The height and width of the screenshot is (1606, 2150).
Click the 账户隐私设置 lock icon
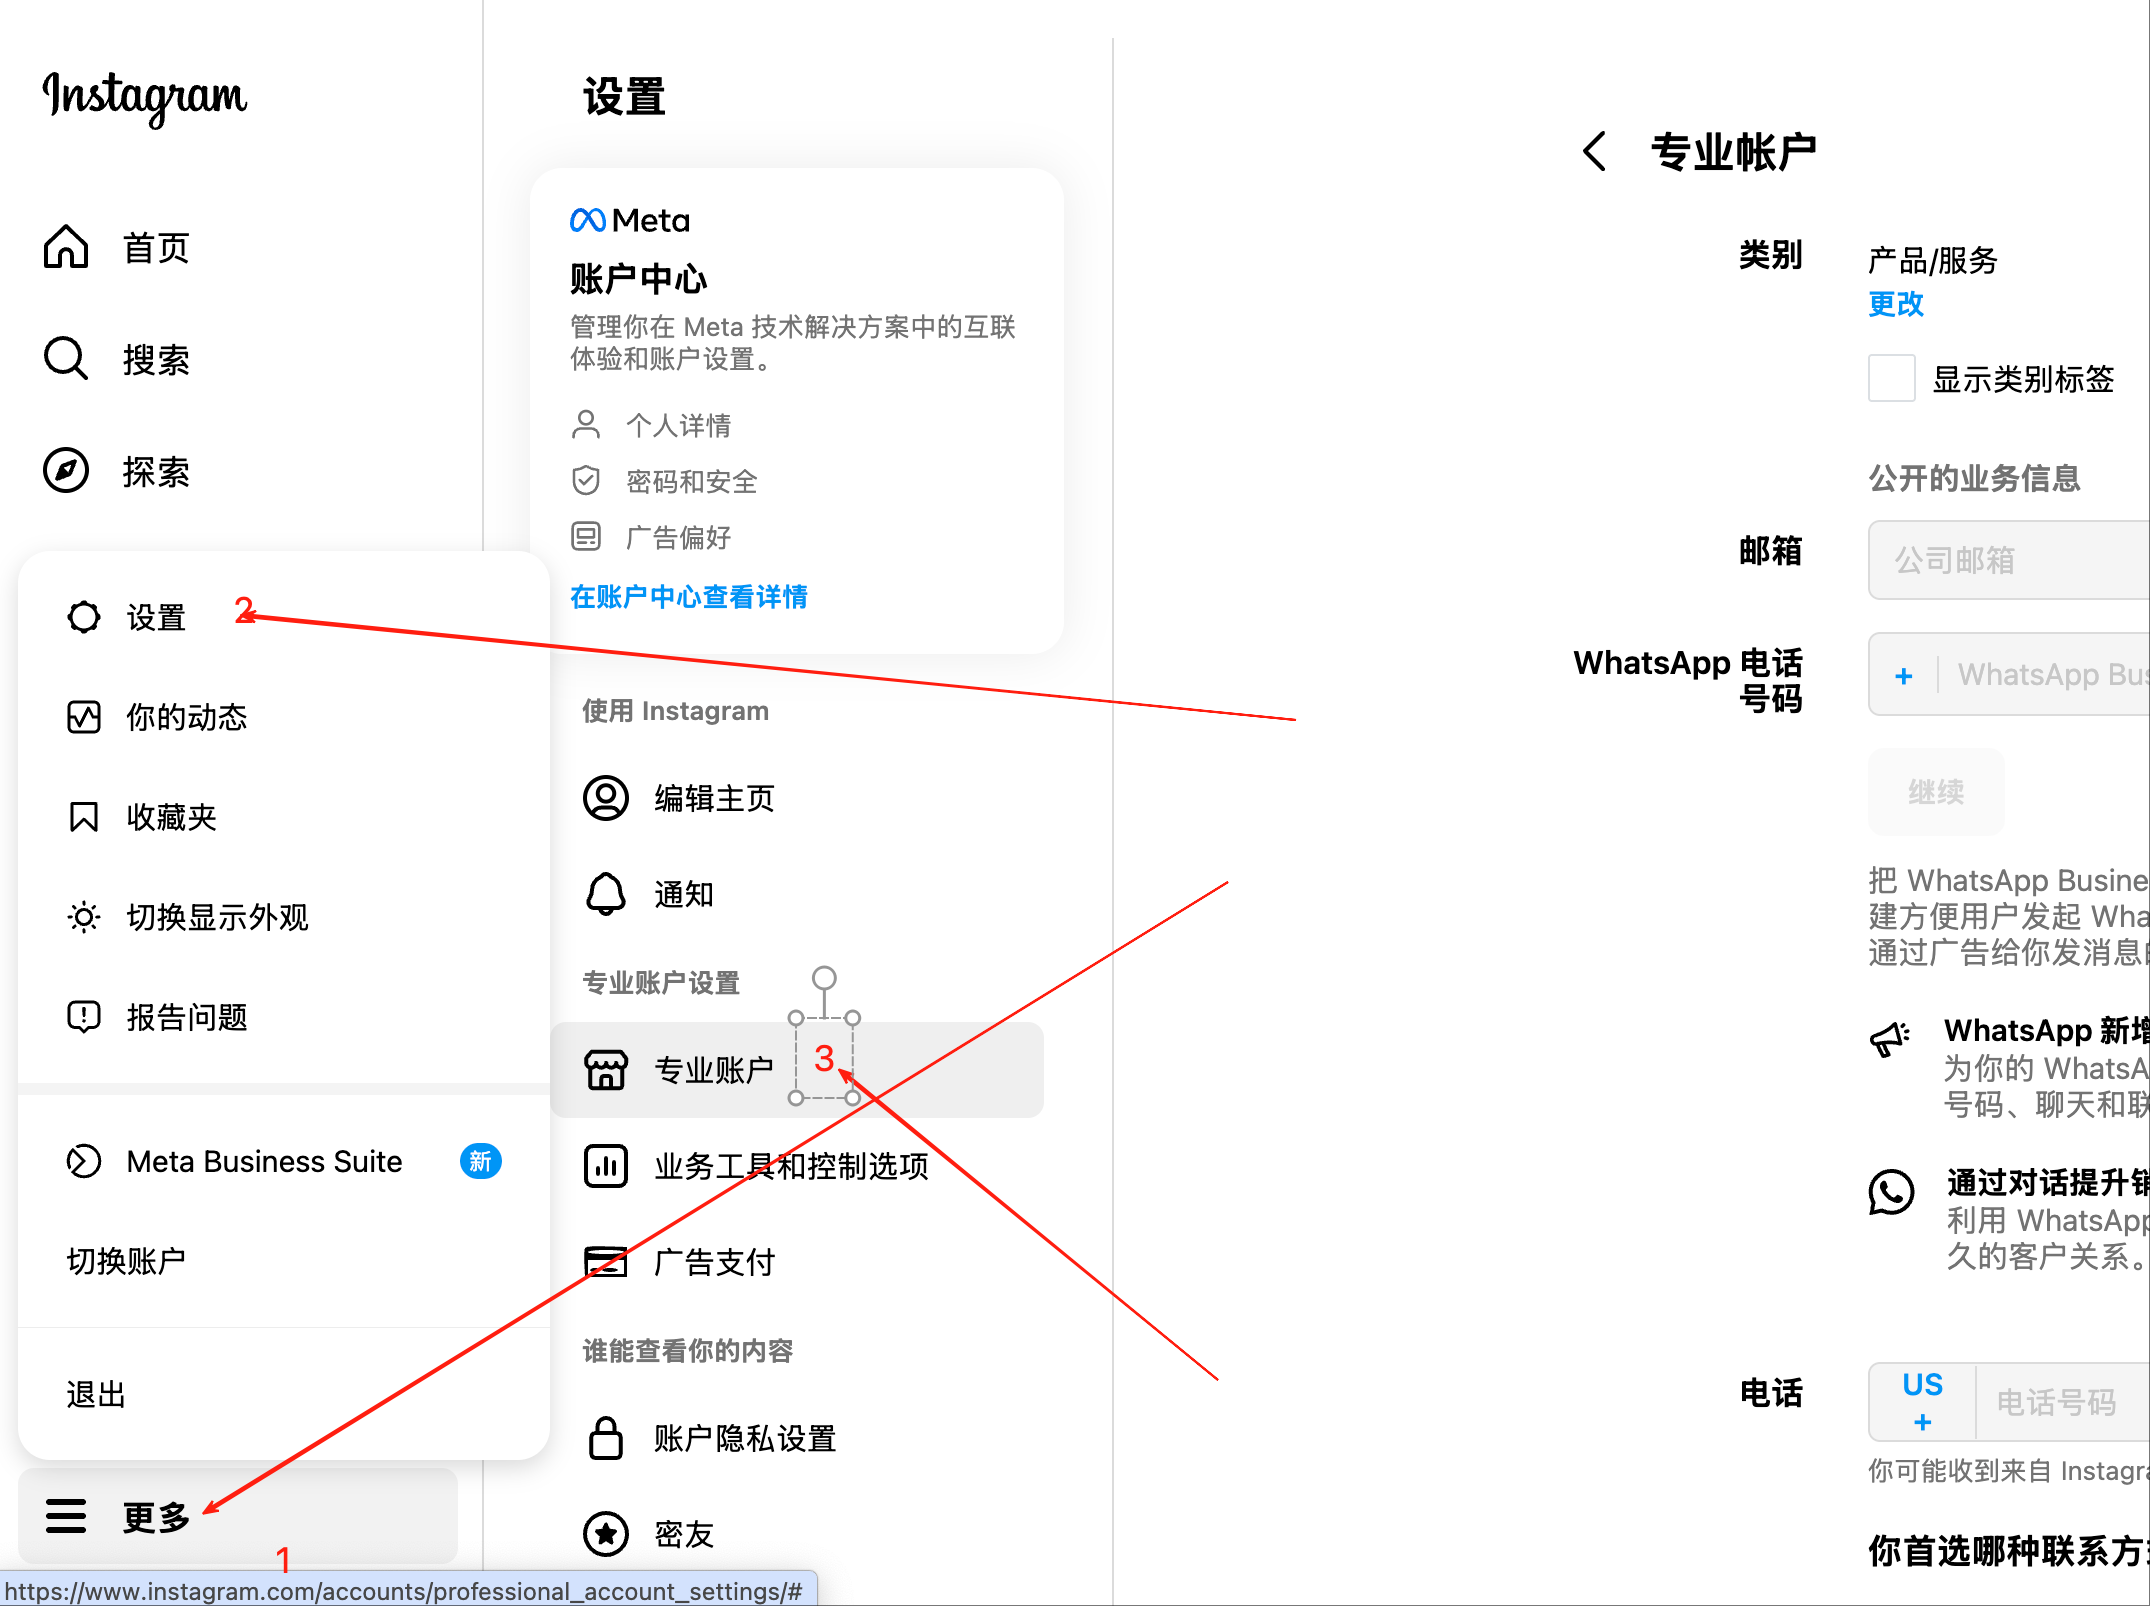[x=606, y=1438]
